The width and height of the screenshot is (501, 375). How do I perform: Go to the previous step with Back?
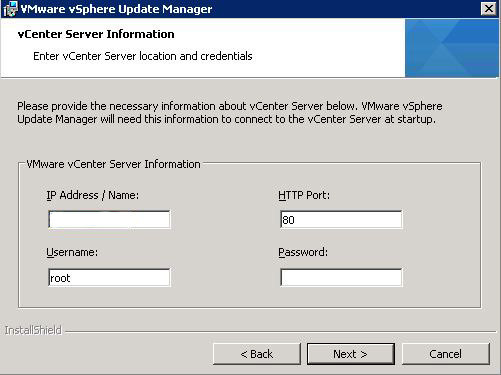tap(257, 354)
